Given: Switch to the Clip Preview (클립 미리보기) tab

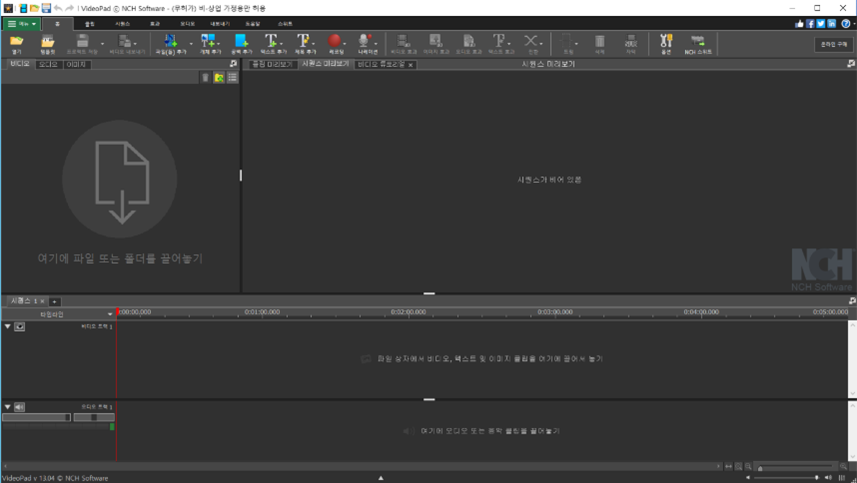Looking at the screenshot, I should pyautogui.click(x=272, y=64).
